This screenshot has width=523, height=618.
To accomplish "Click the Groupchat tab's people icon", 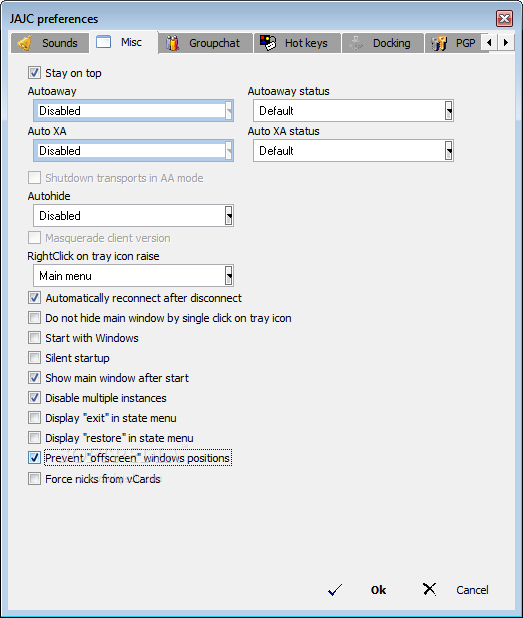I will point(172,43).
